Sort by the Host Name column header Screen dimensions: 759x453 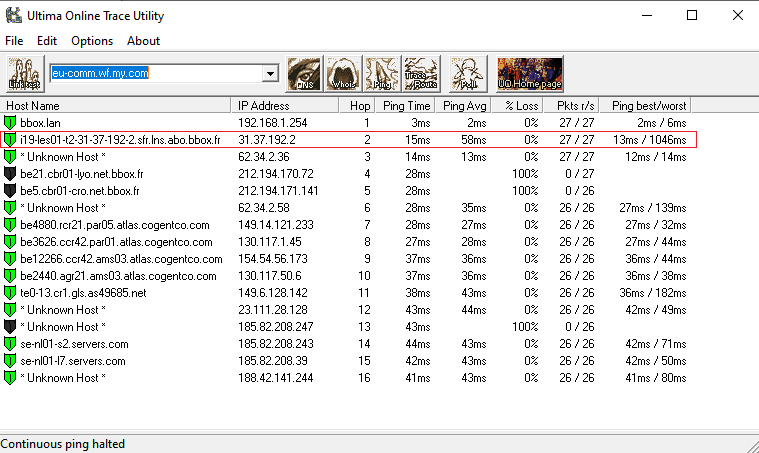point(115,106)
